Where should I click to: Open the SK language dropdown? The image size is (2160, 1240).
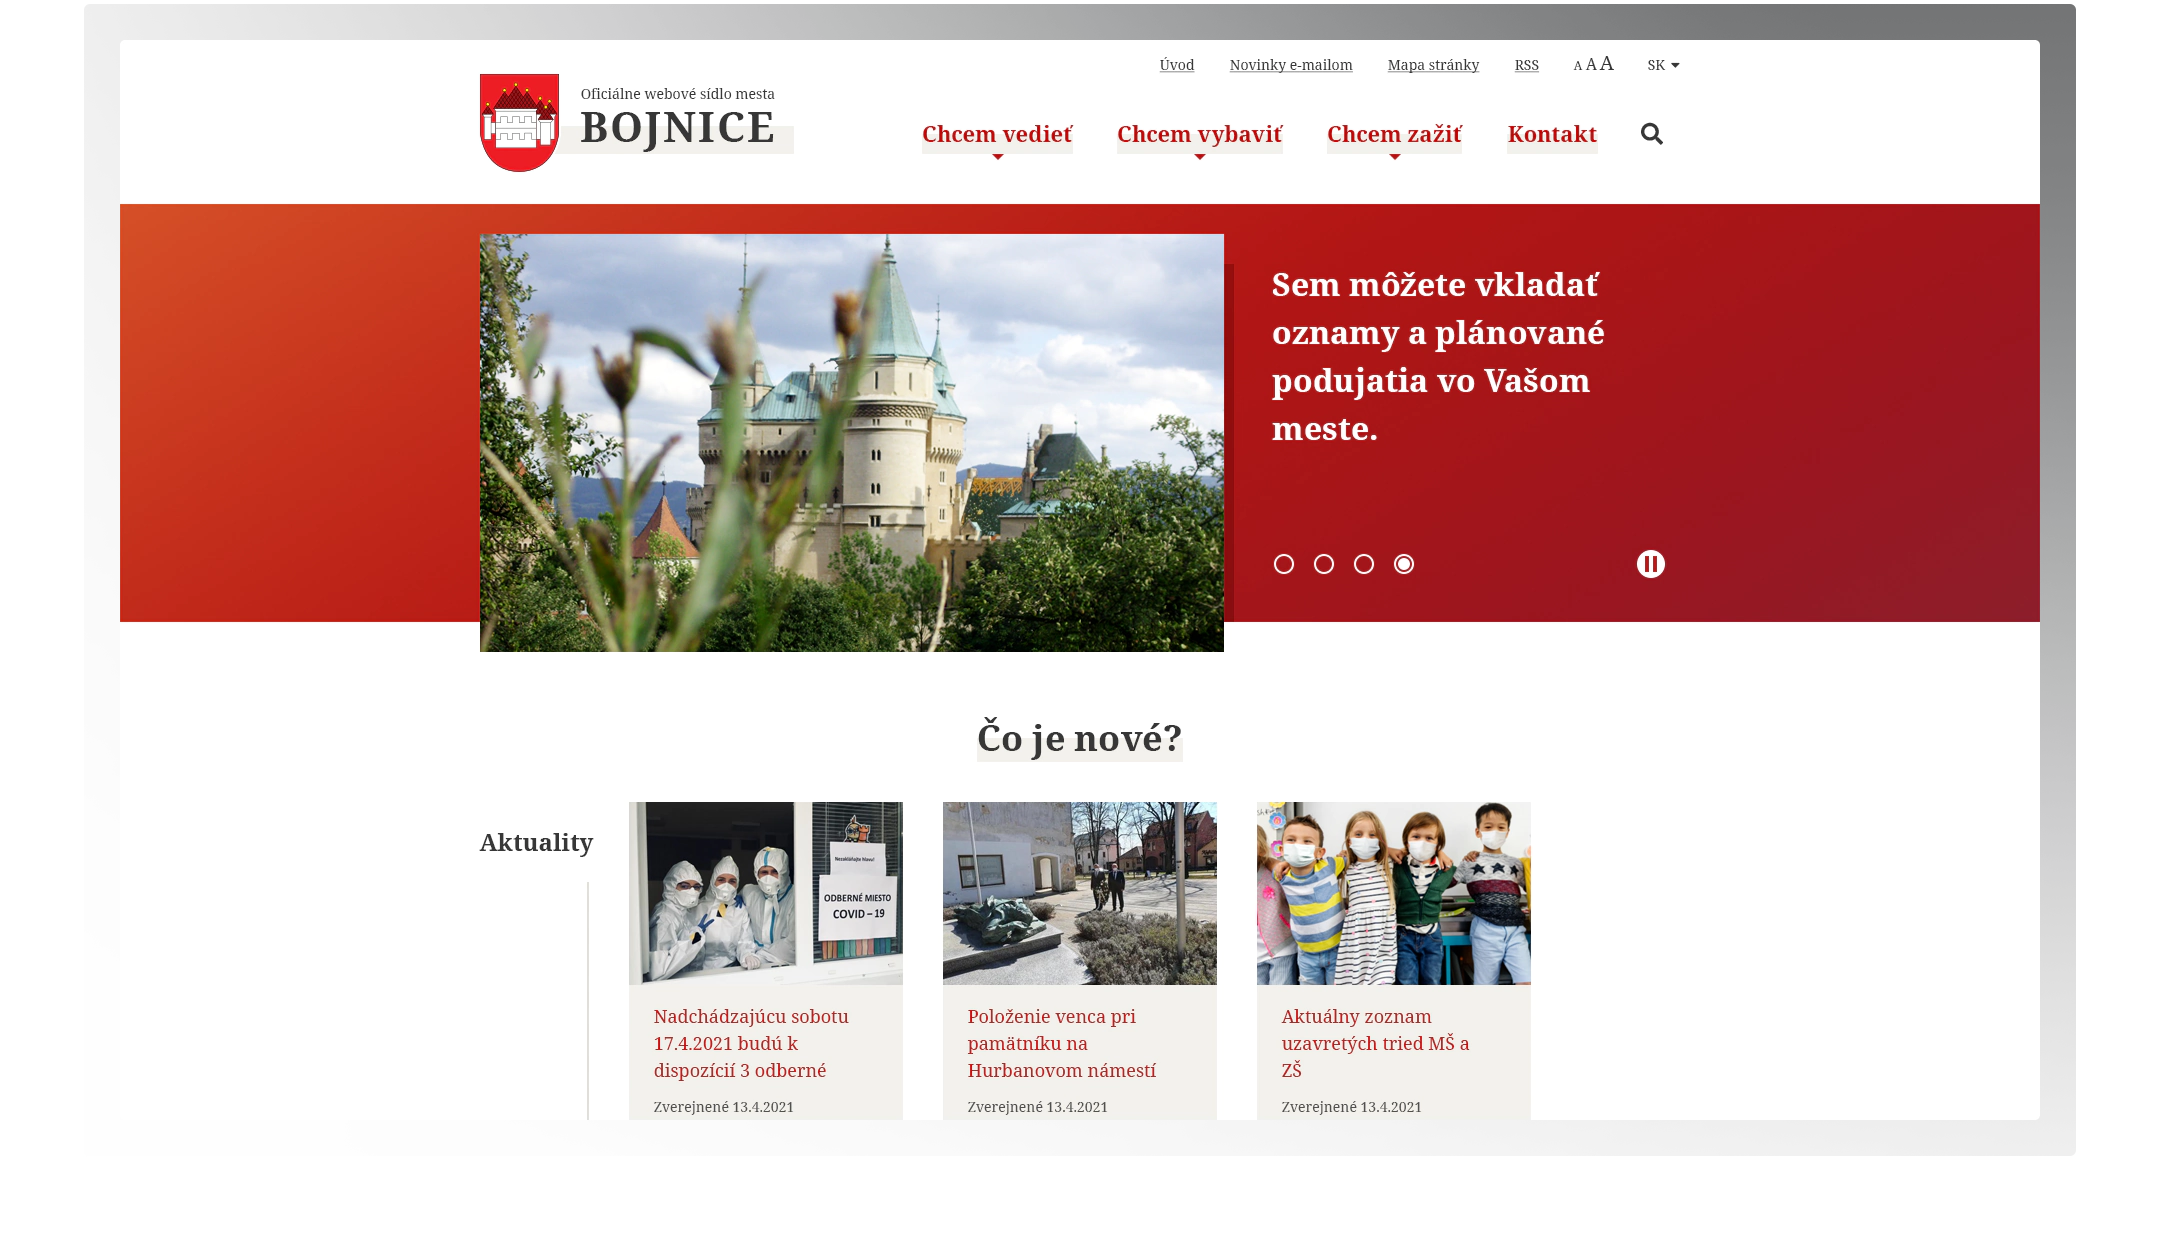pyautogui.click(x=1662, y=64)
